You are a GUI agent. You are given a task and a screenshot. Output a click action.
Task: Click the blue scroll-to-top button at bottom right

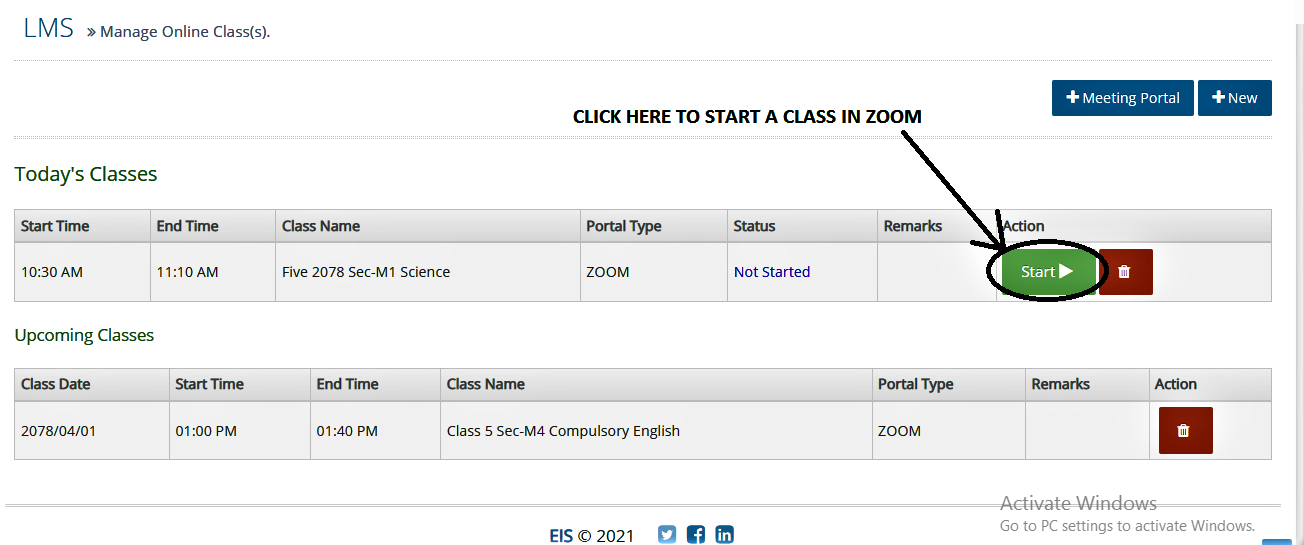[1277, 541]
